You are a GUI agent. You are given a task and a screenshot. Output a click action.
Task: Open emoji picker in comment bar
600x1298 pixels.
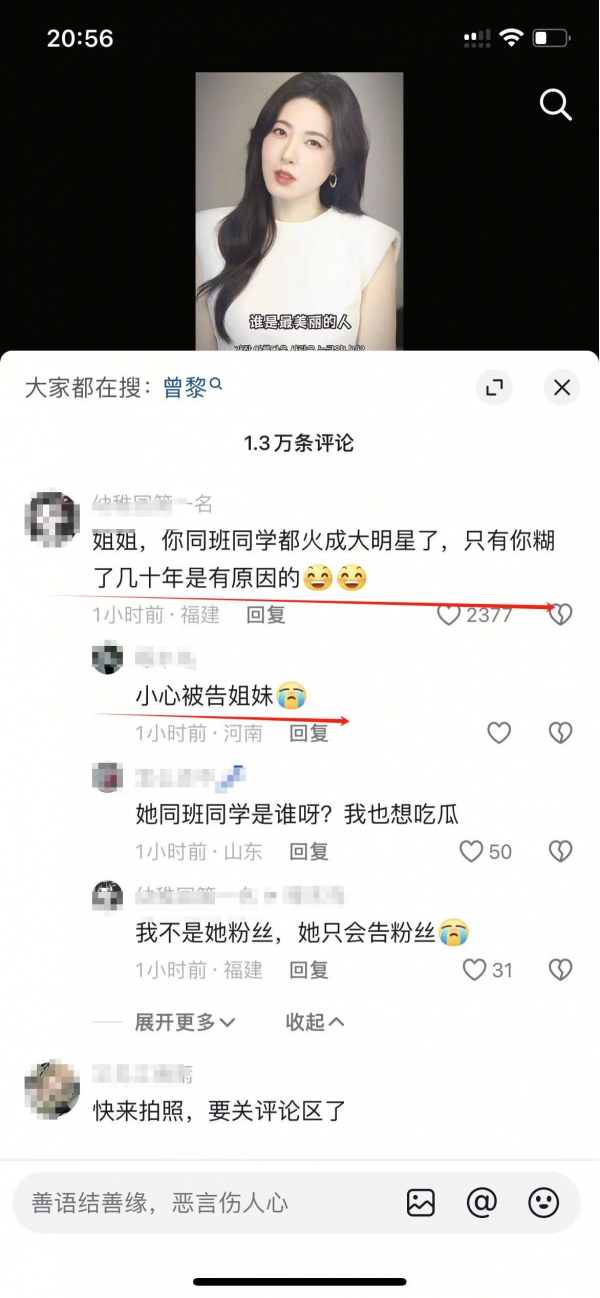(544, 1202)
